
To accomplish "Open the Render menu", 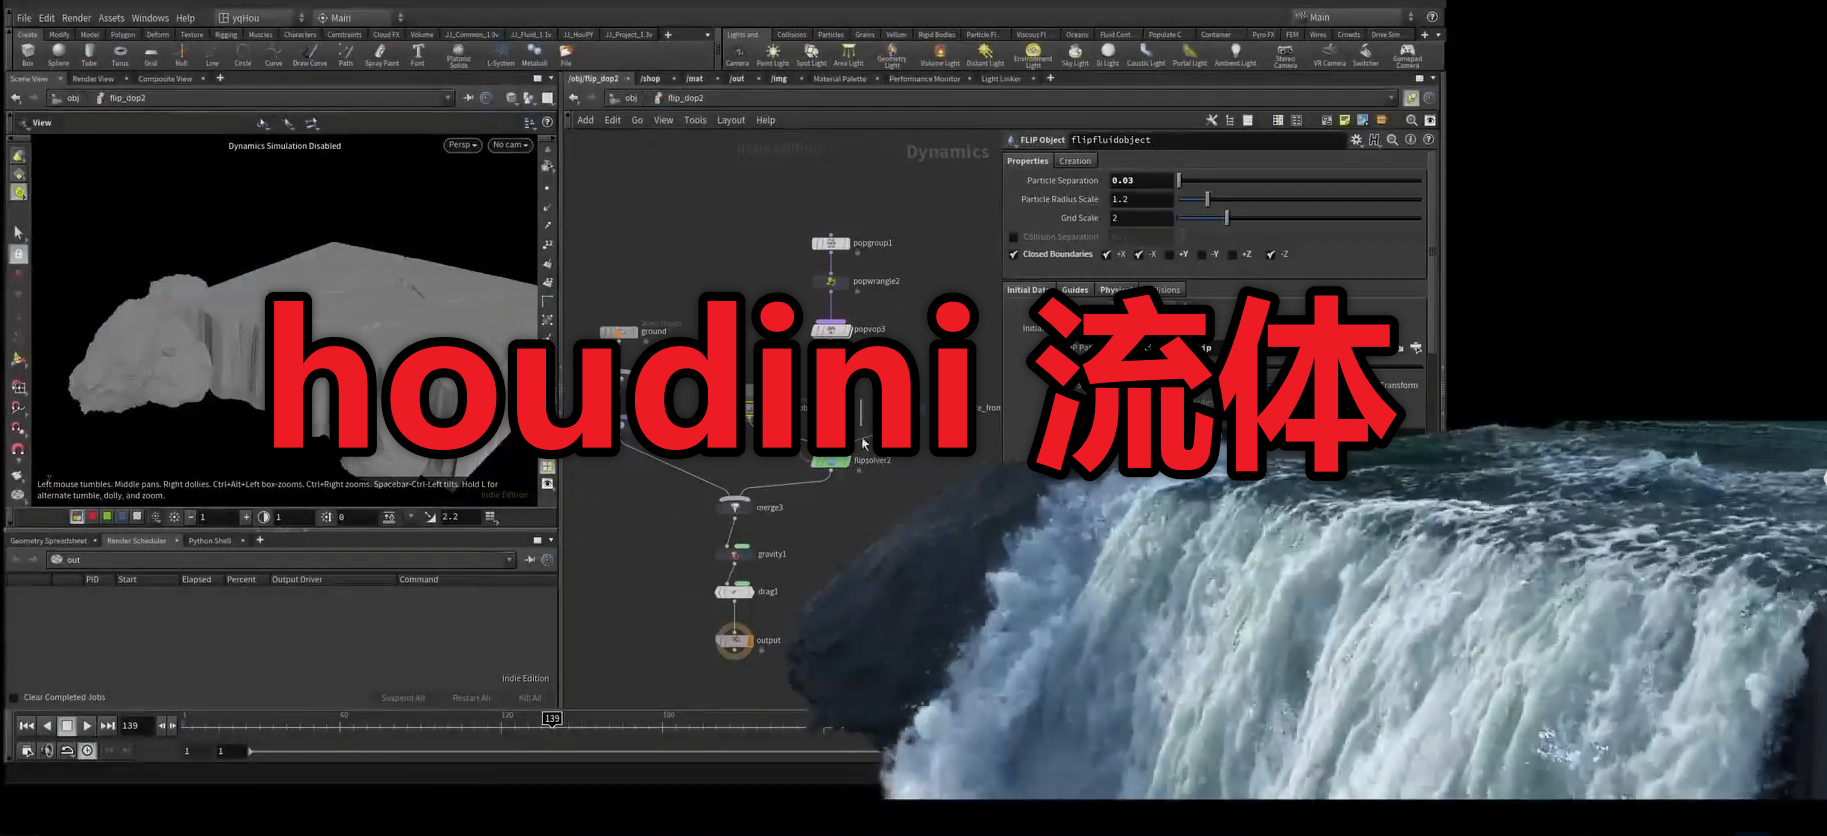I will point(76,18).
